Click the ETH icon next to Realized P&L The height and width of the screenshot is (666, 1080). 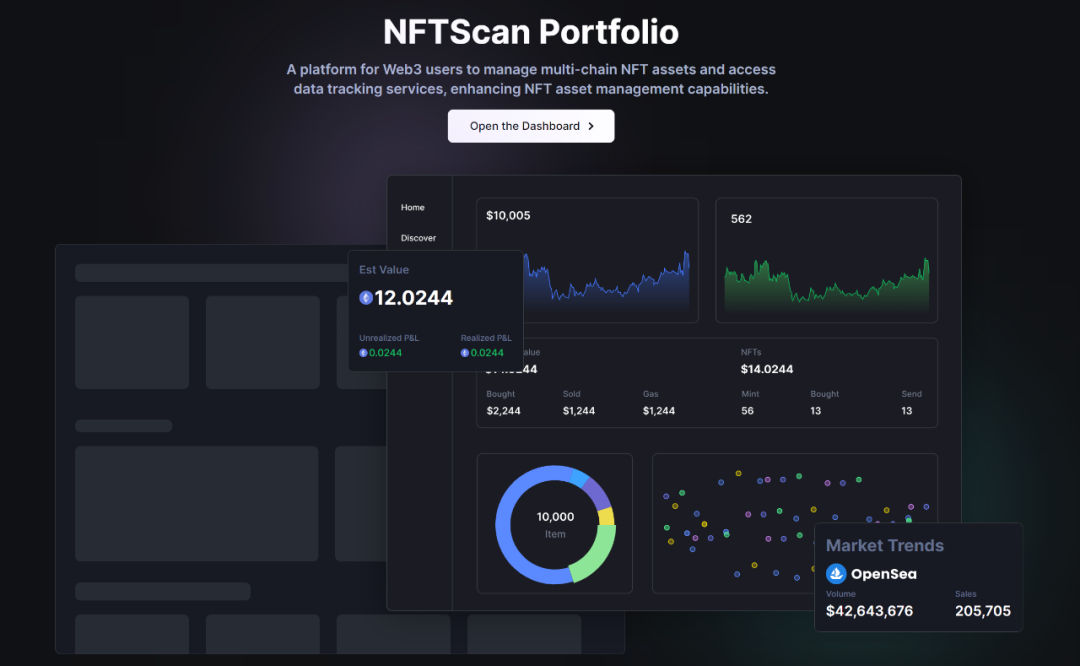tap(464, 353)
